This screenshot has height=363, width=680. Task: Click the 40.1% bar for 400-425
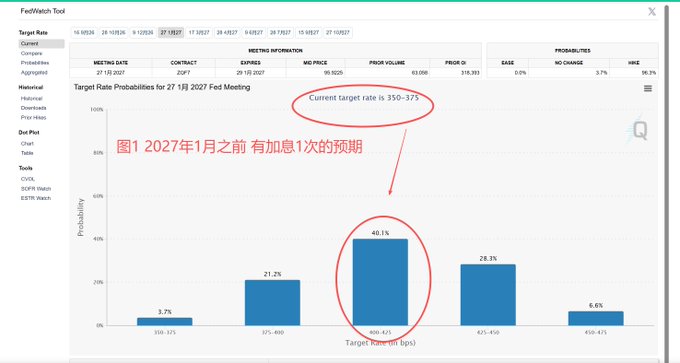tap(380, 282)
